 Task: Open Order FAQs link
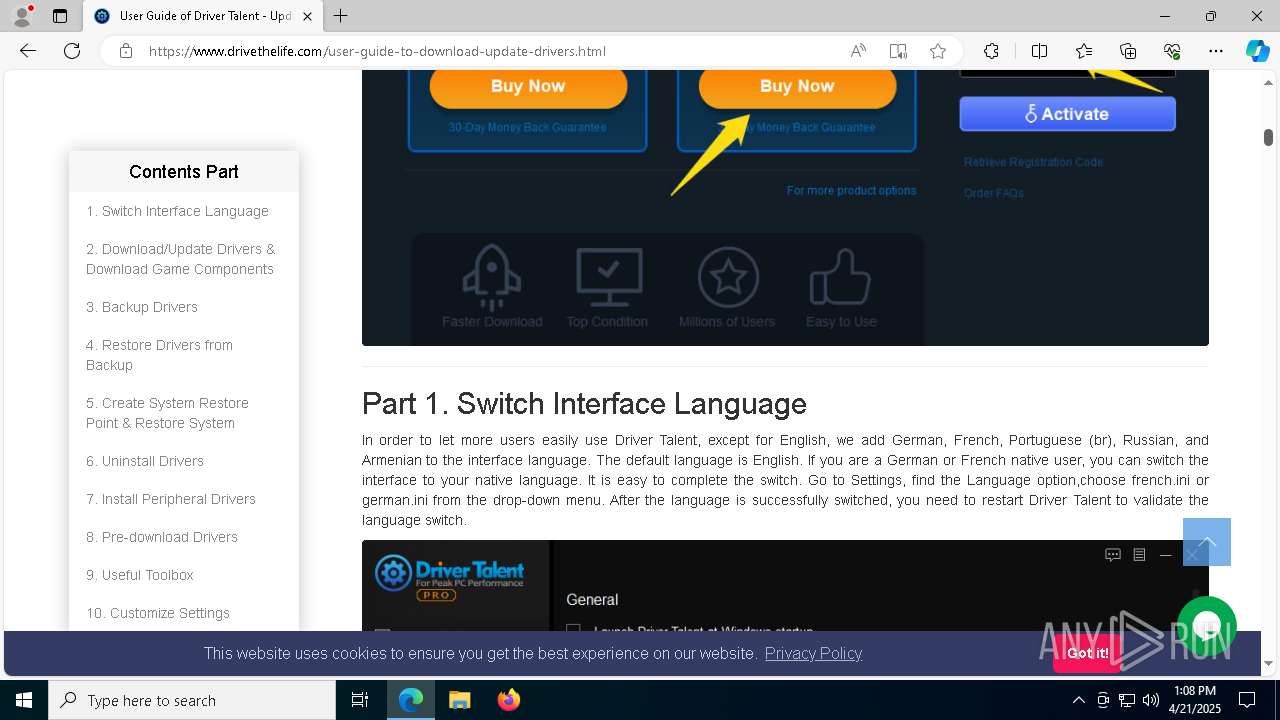[994, 193]
